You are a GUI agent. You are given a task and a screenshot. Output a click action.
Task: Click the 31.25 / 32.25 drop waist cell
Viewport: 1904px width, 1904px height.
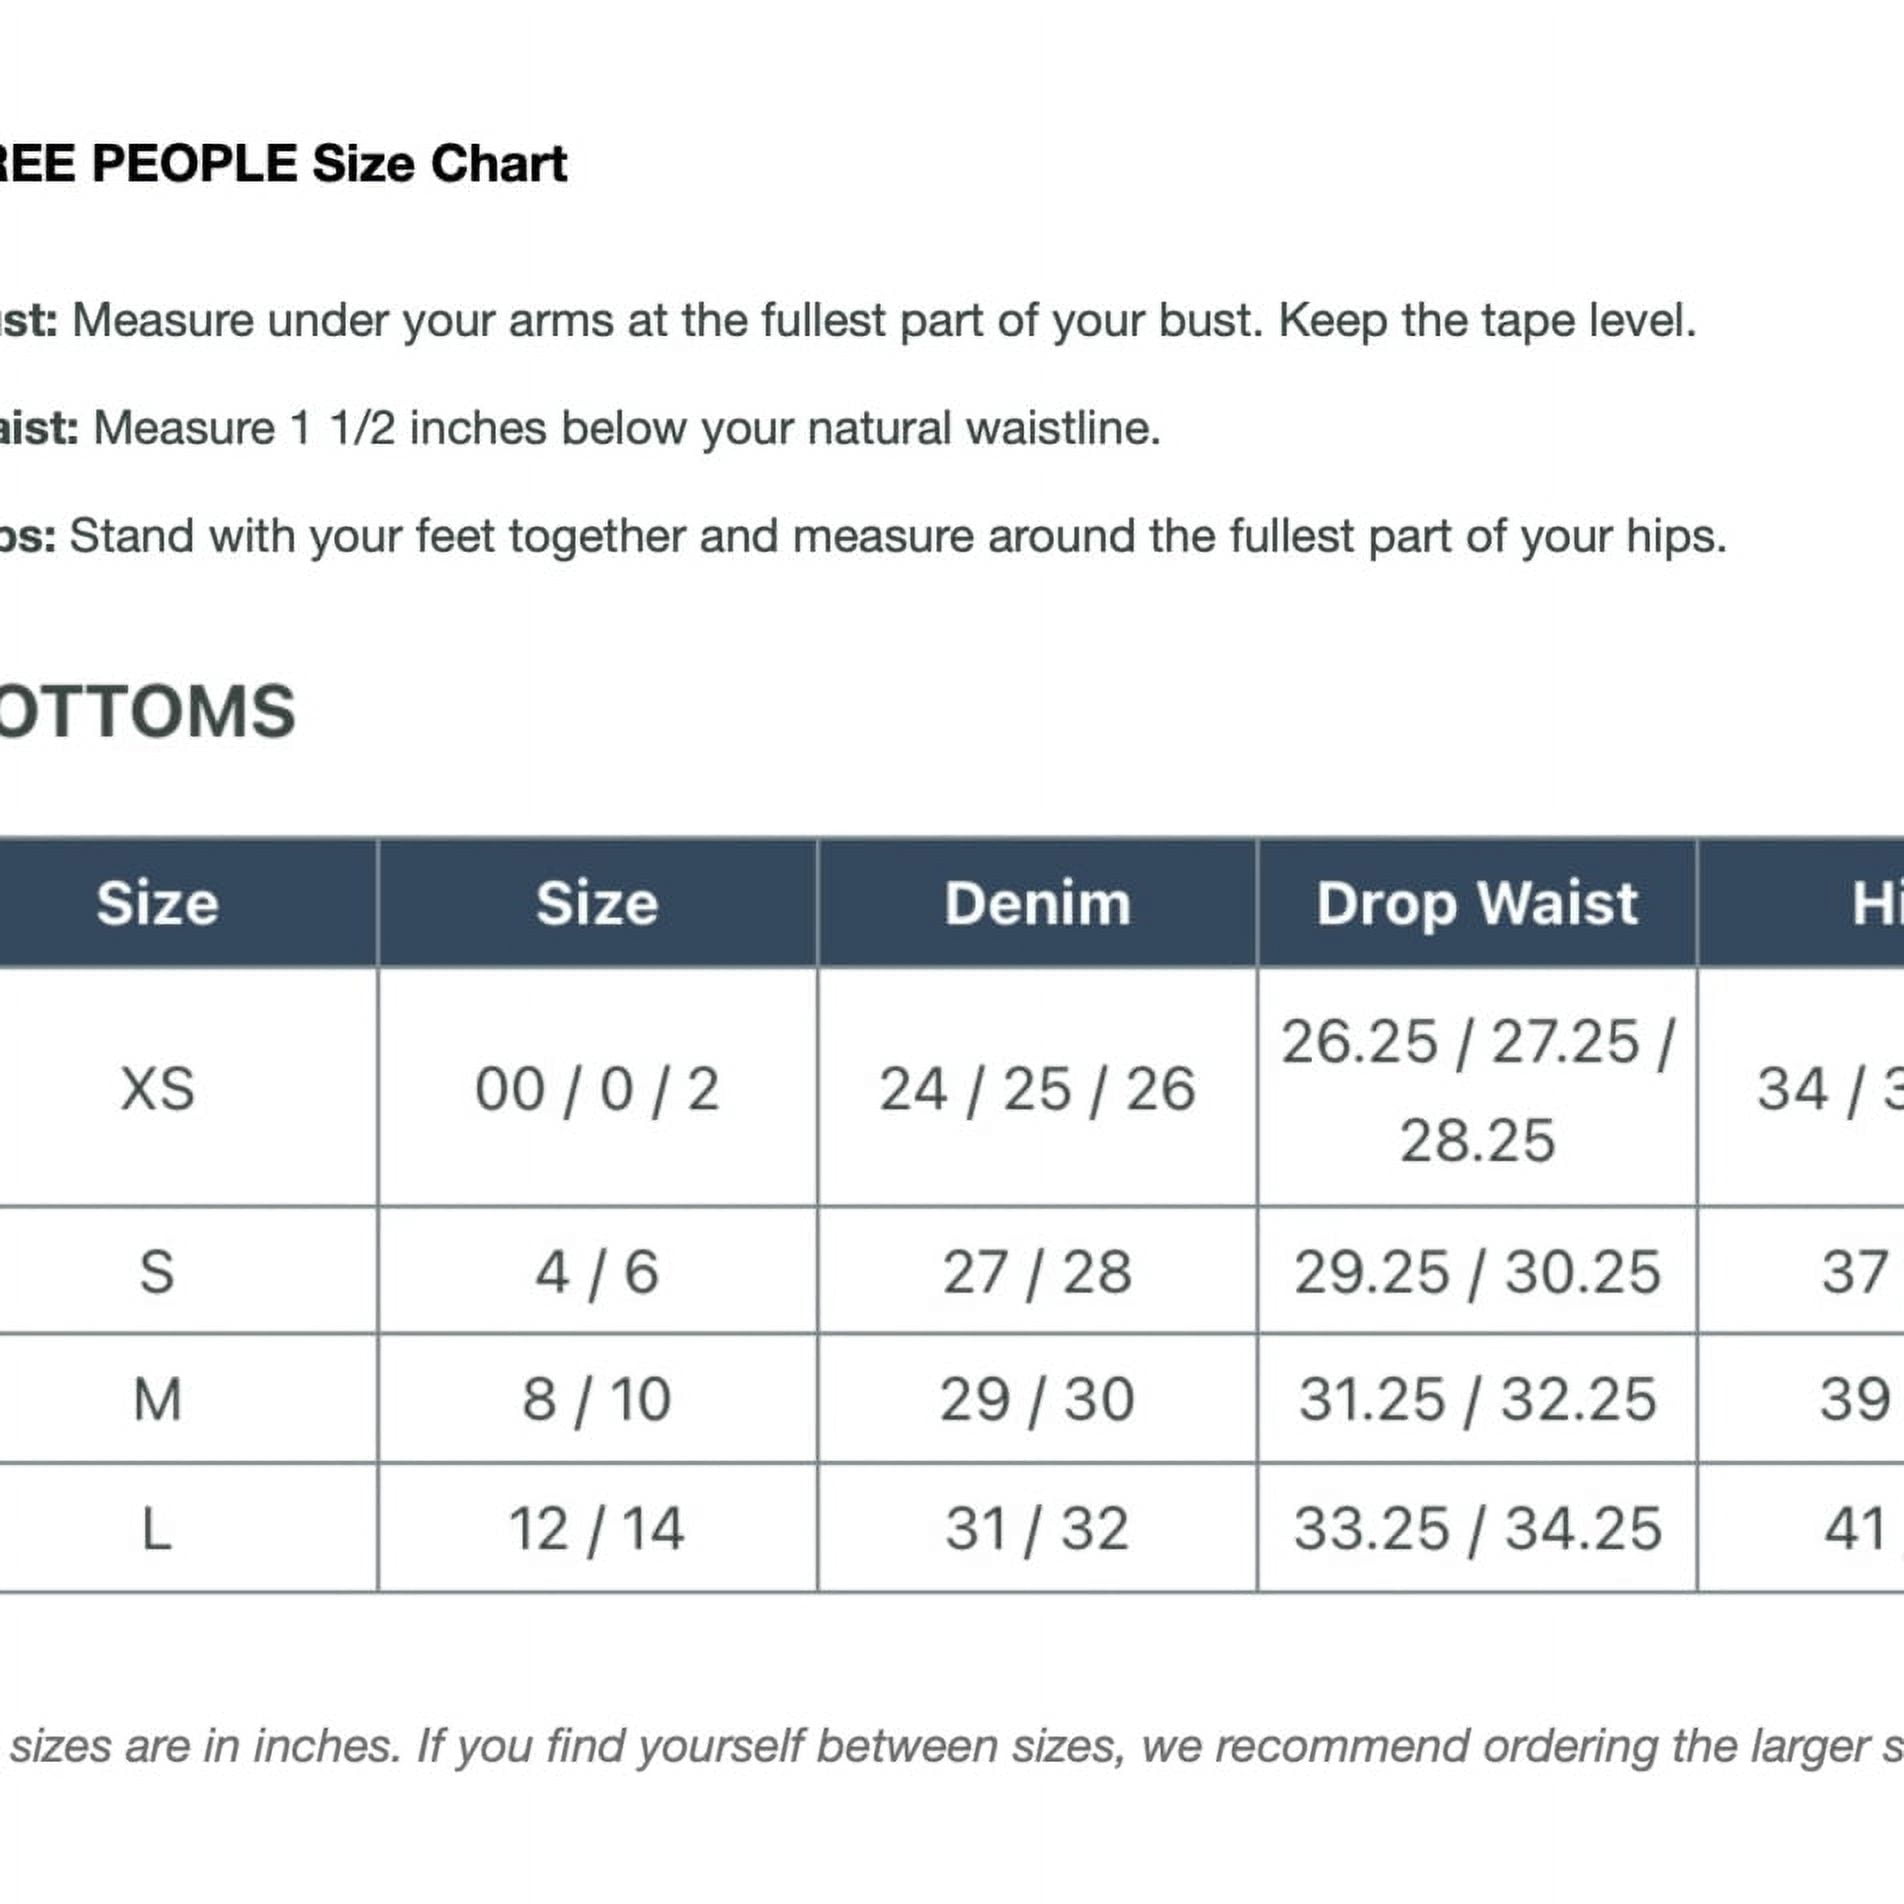(1477, 1398)
